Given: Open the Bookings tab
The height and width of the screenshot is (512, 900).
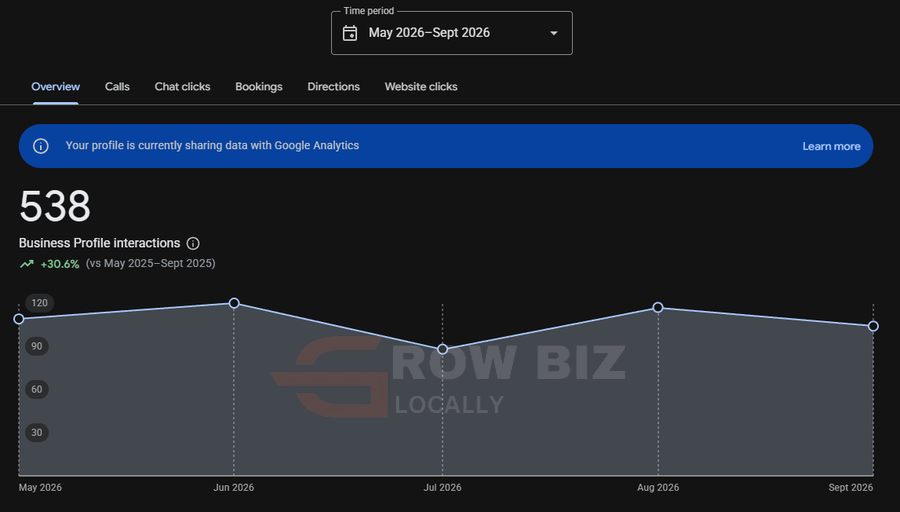Looking at the screenshot, I should tap(259, 87).
